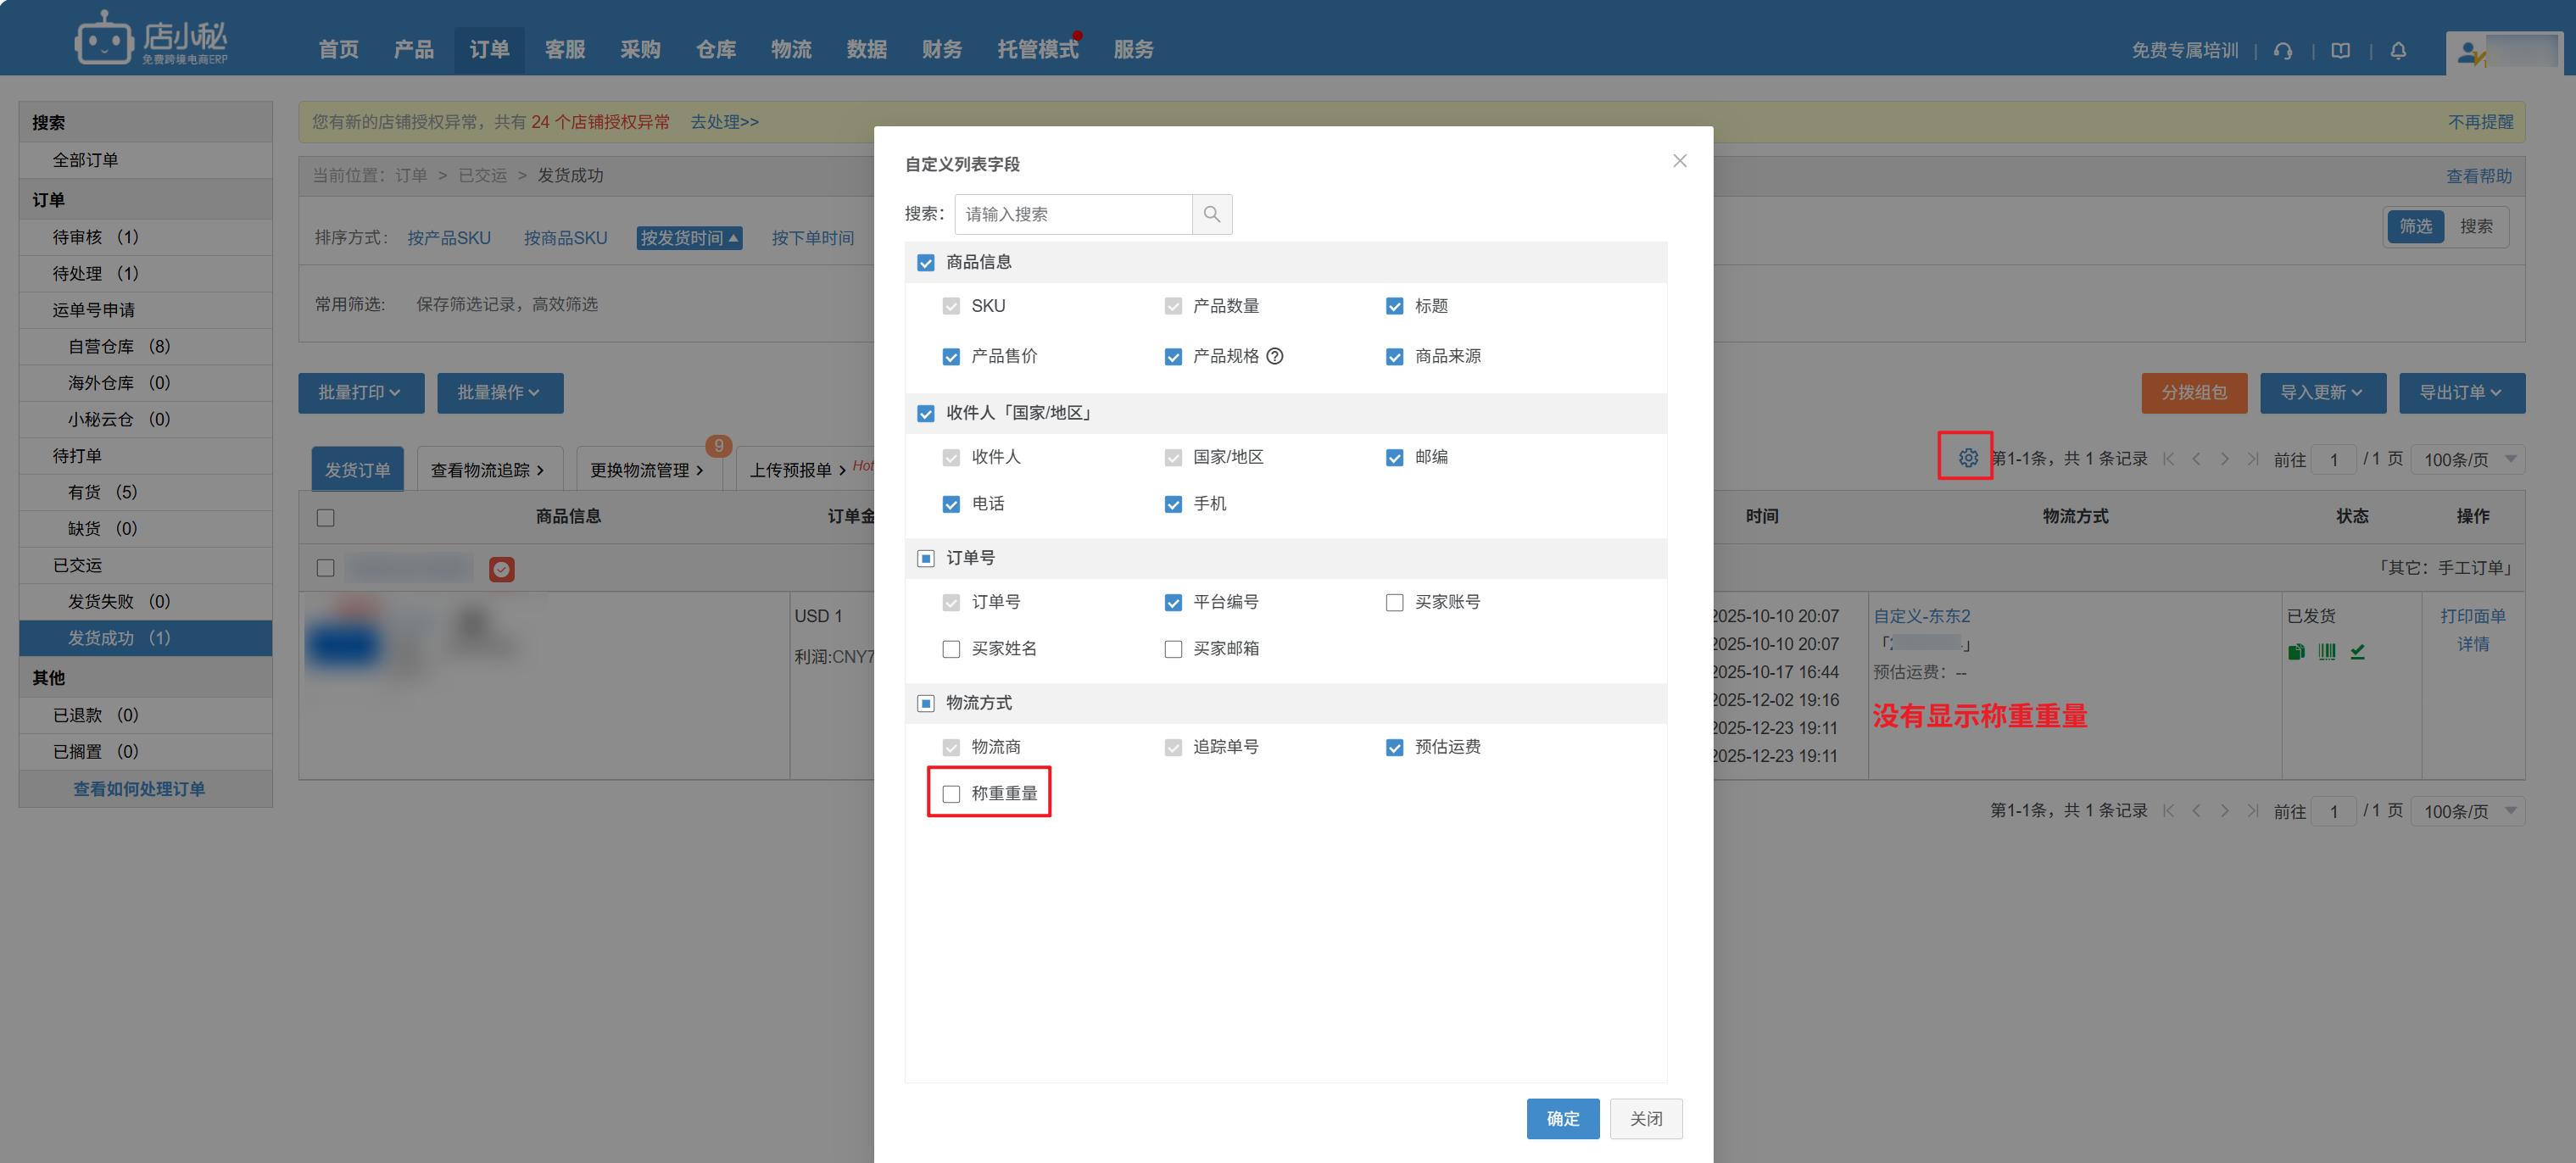This screenshot has width=2576, height=1163.
Task: Click the 确定 button
Action: [x=1562, y=1118]
